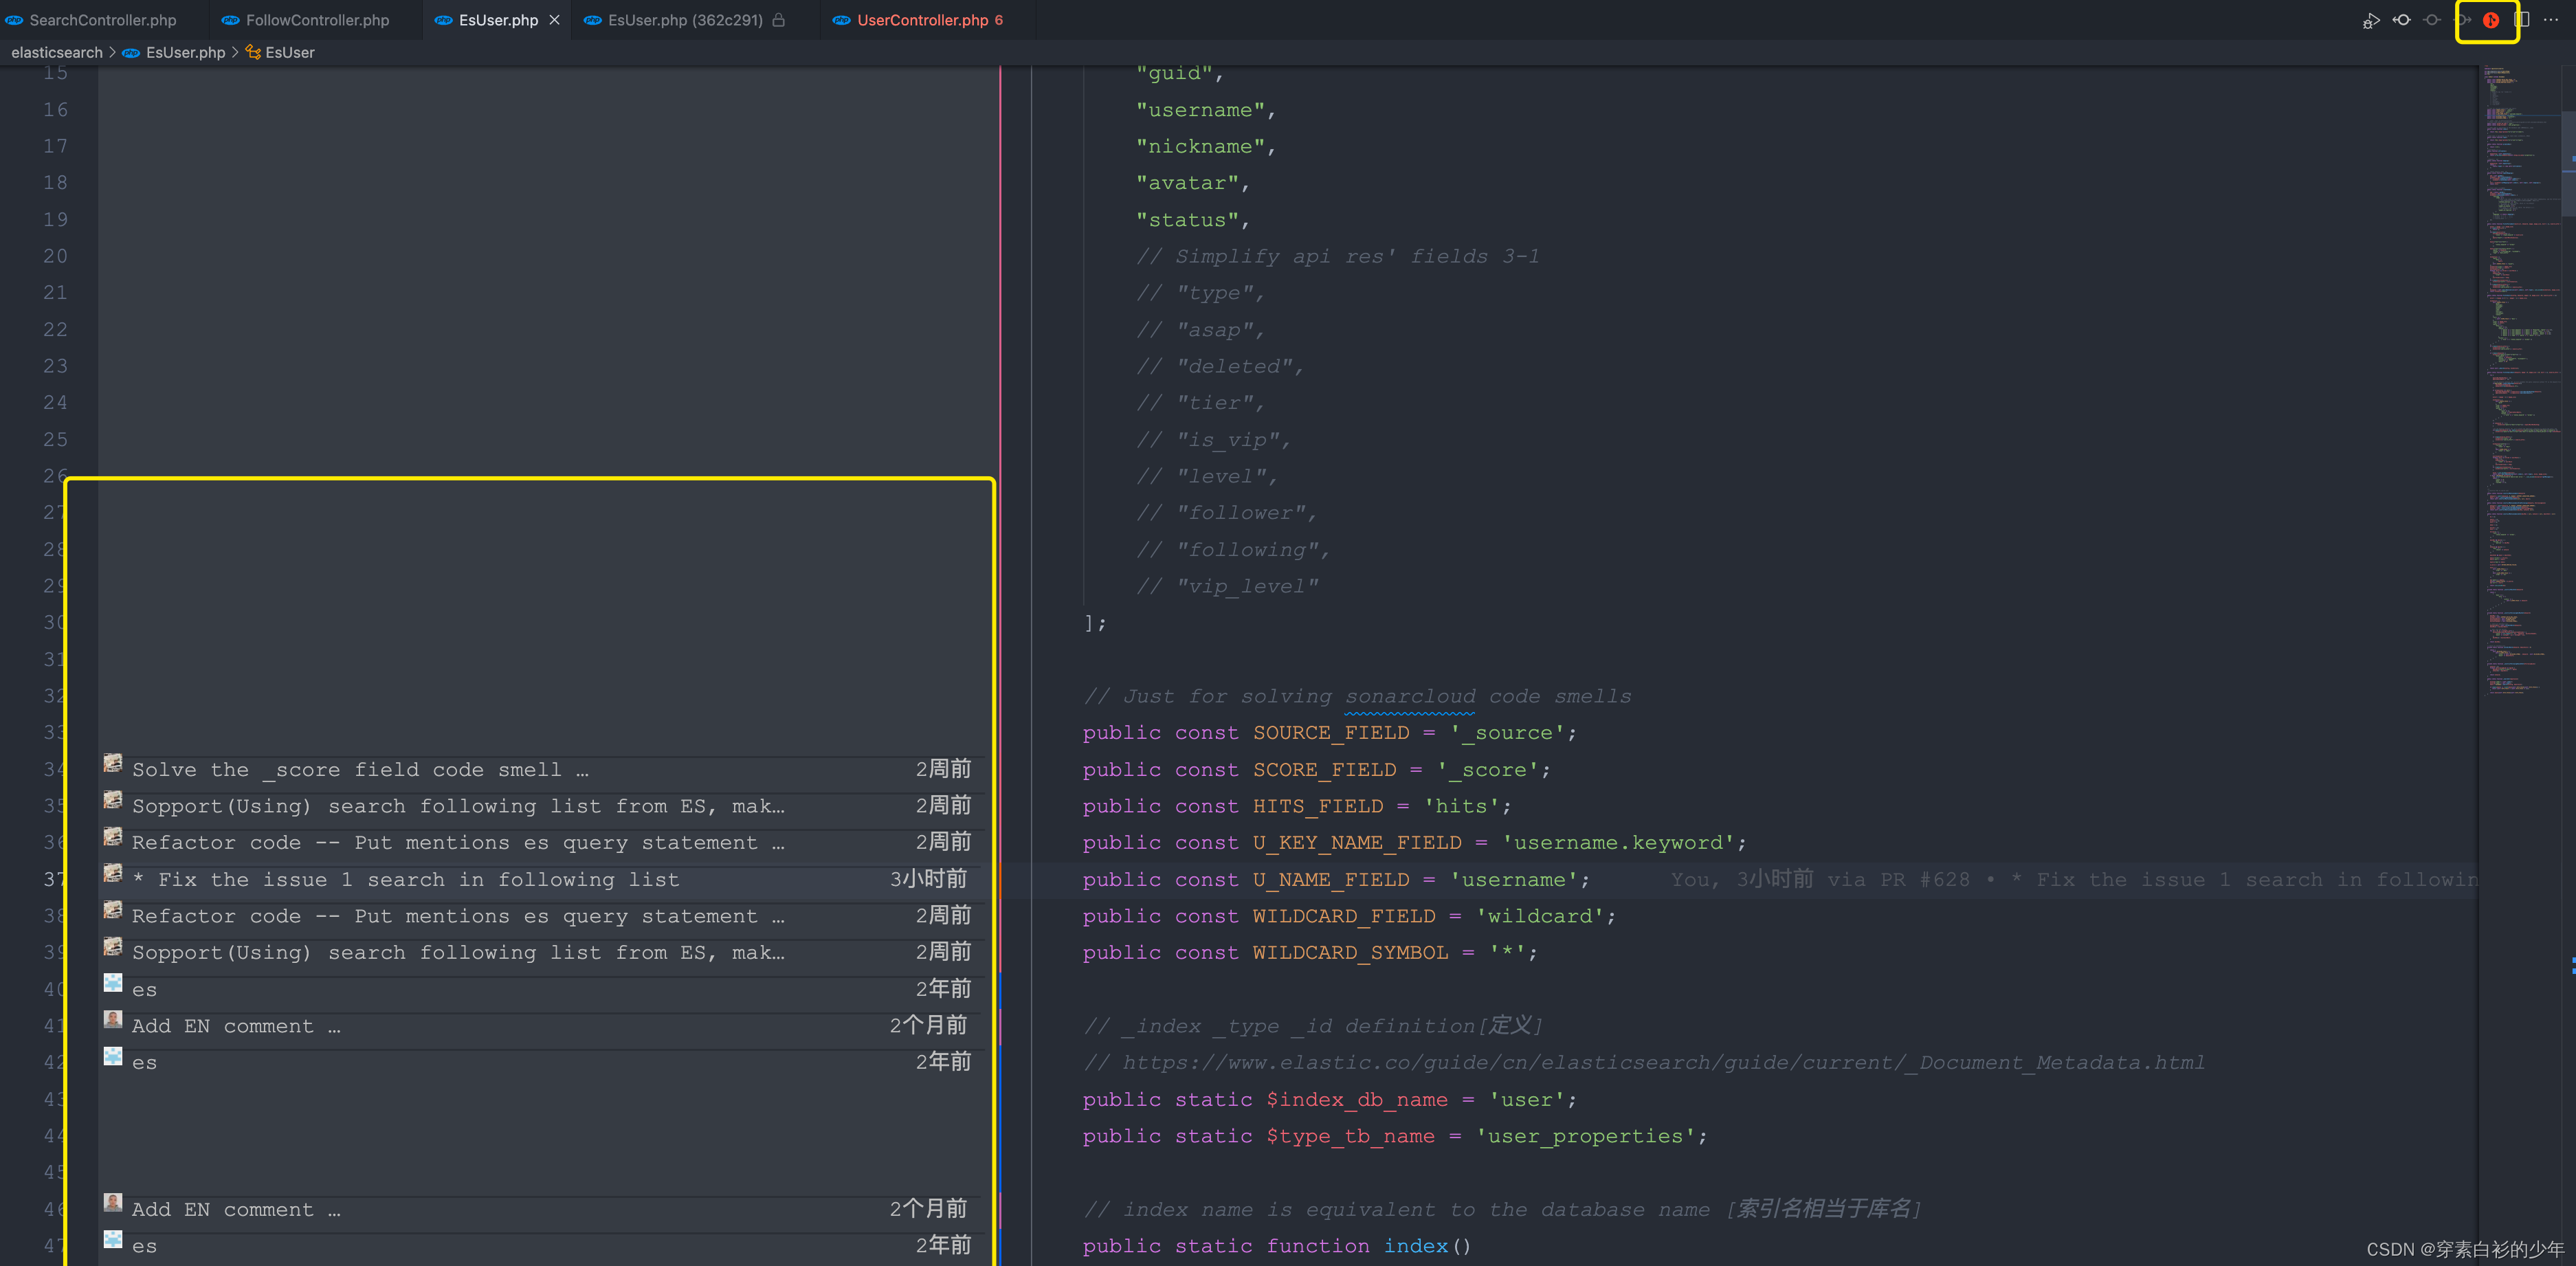Click the Run and Debug PHP icon
Viewport: 2576px width, 1266px height.
[x=2371, y=20]
